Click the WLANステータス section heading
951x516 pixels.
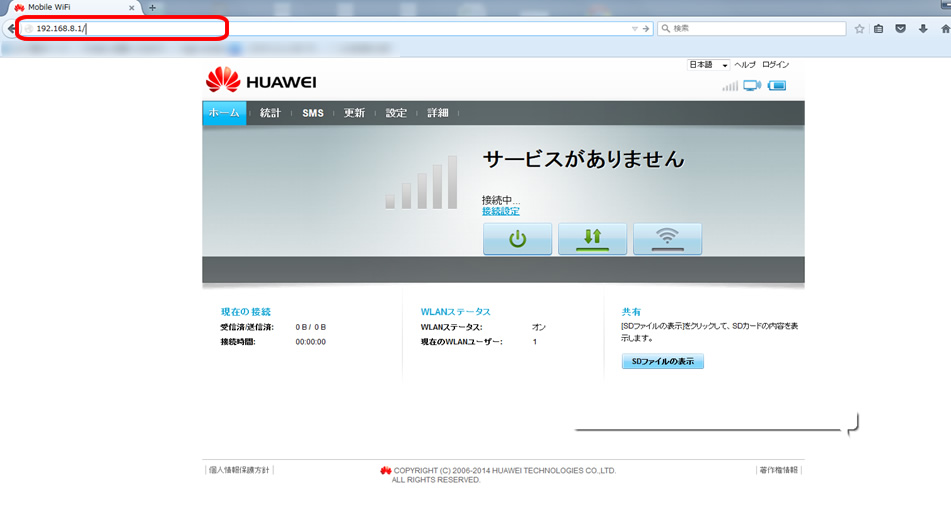(455, 312)
